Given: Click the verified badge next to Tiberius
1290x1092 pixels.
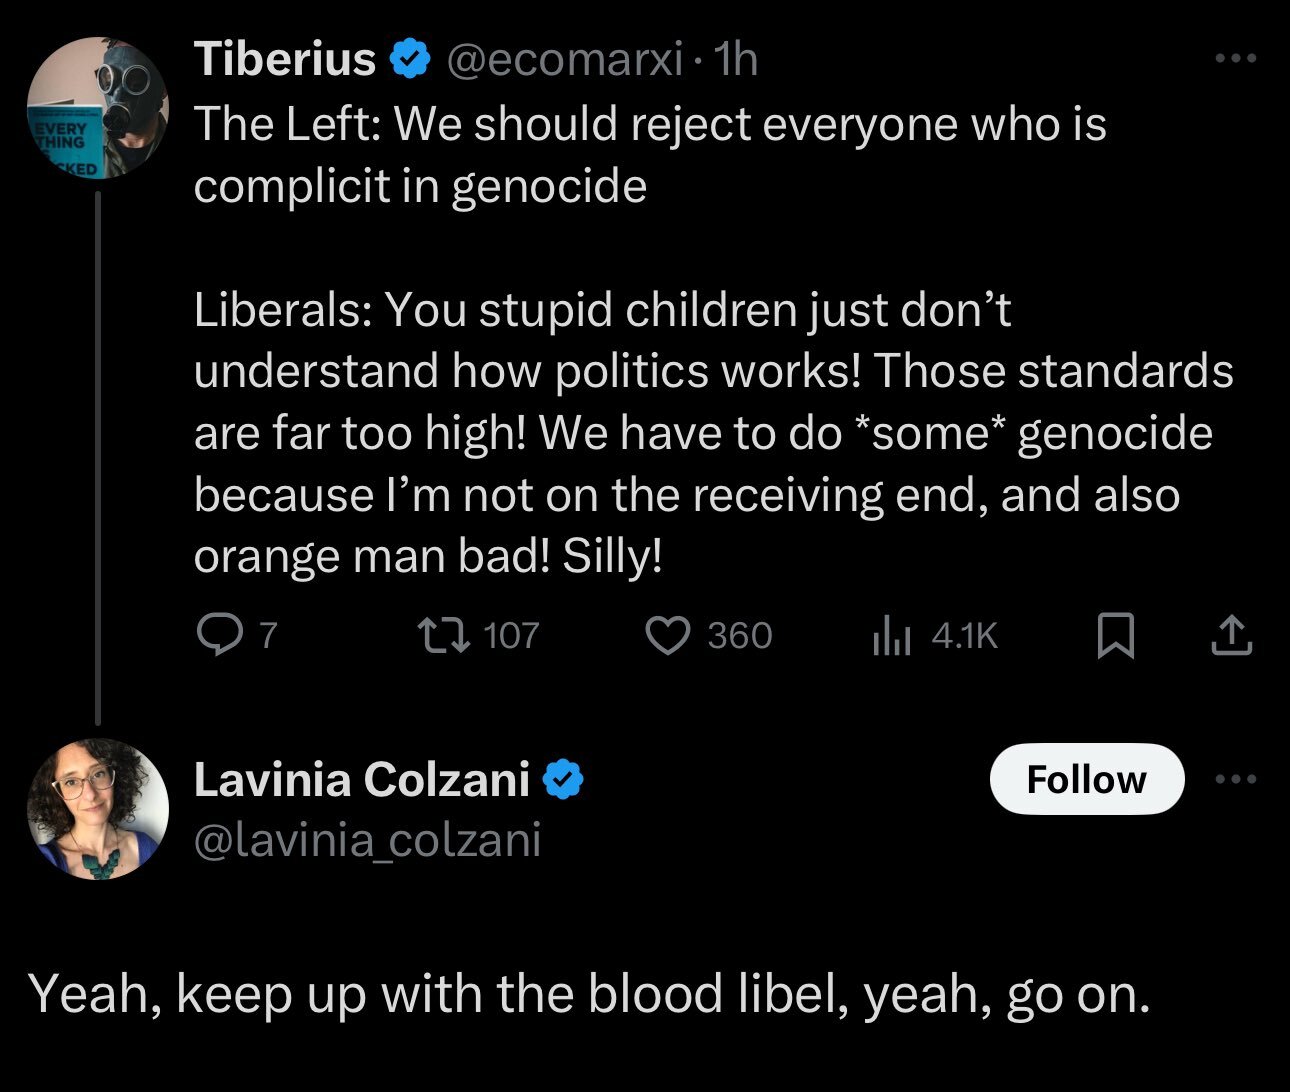Looking at the screenshot, I should click(x=409, y=60).
